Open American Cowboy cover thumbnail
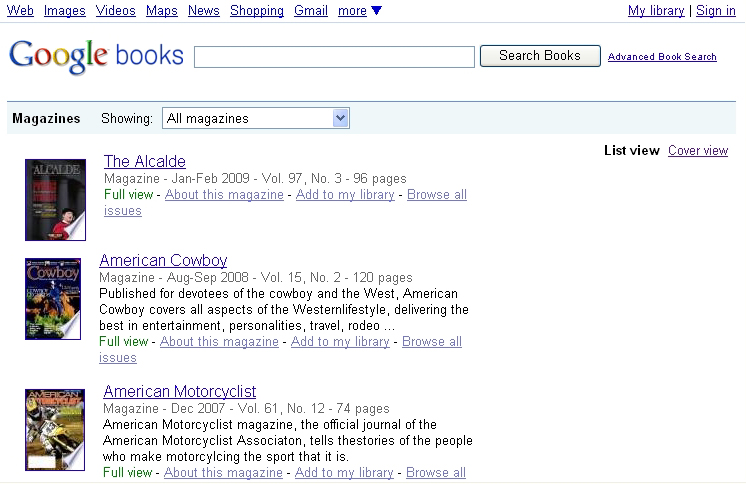 click(53, 299)
